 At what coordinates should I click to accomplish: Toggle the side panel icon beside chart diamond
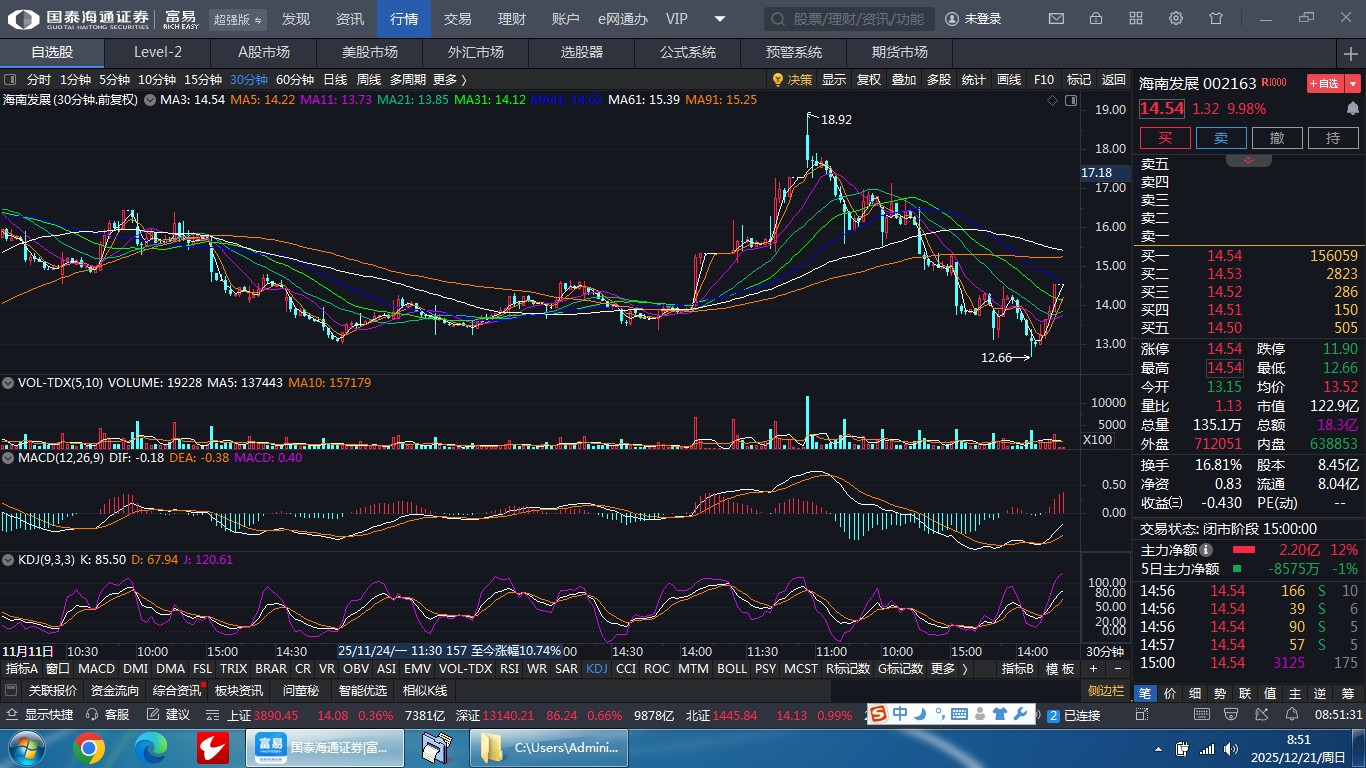point(1071,100)
